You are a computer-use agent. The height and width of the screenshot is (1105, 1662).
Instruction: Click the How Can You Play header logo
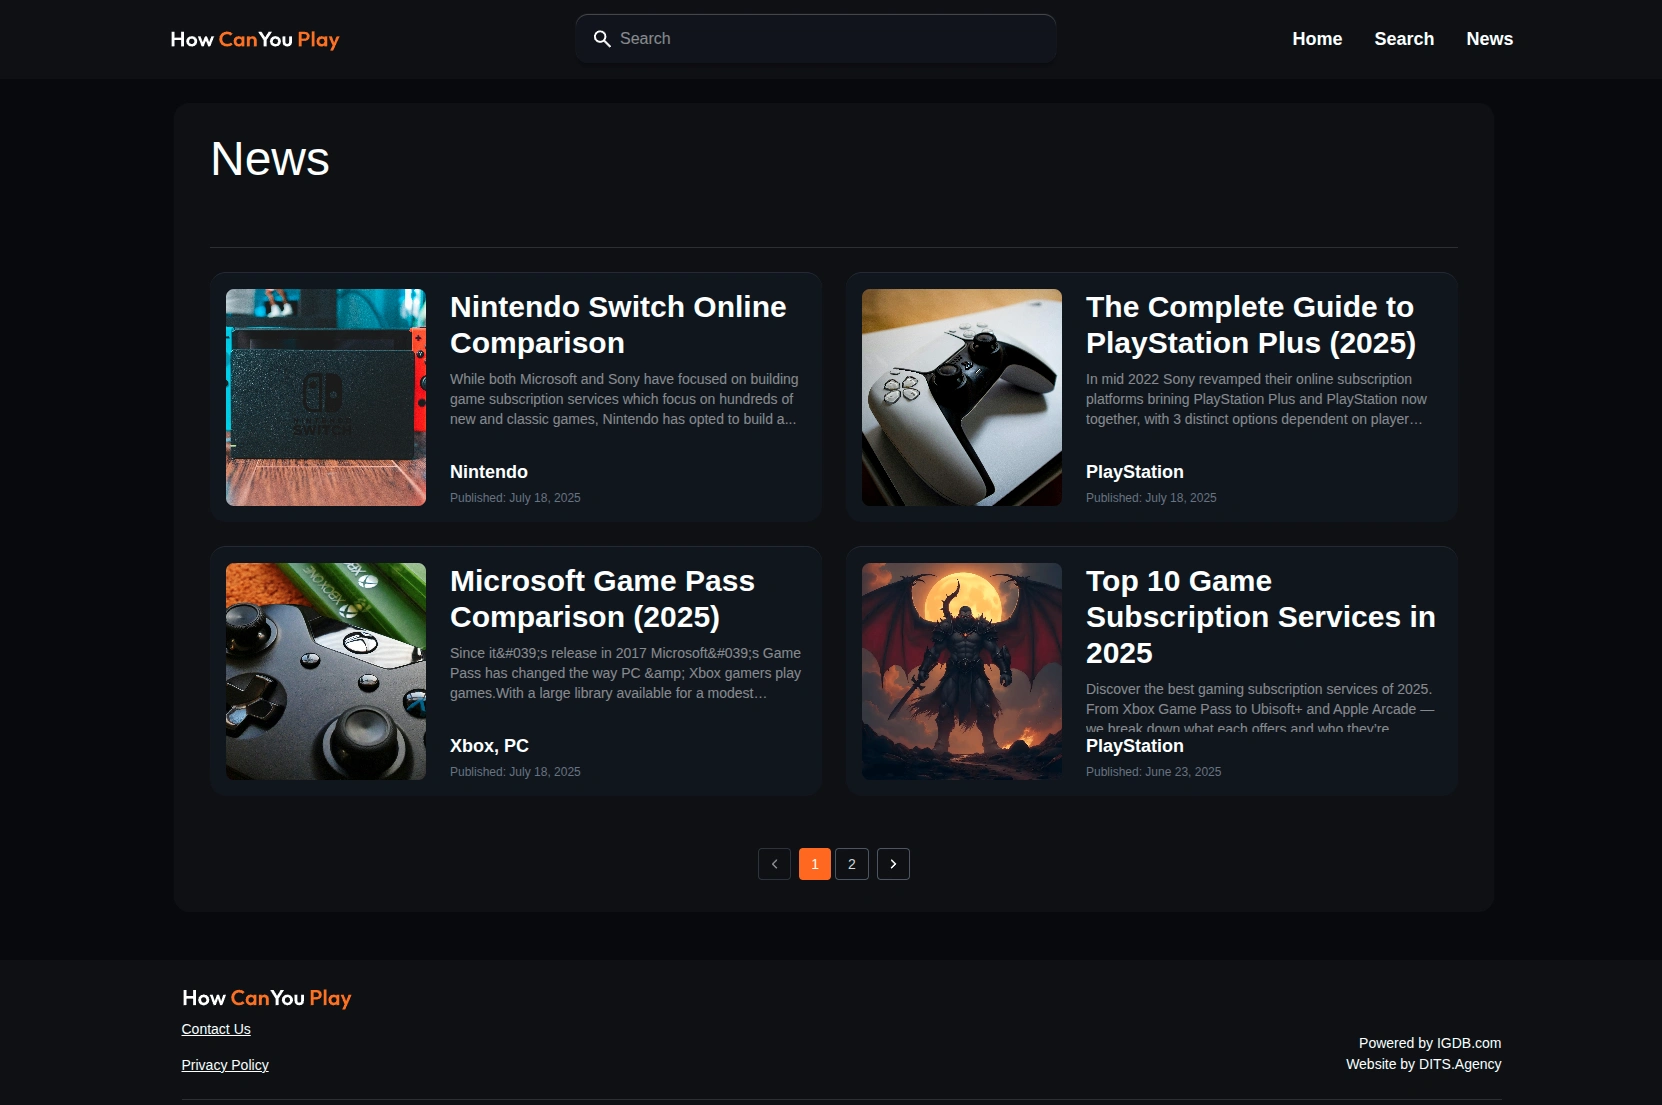(x=255, y=40)
